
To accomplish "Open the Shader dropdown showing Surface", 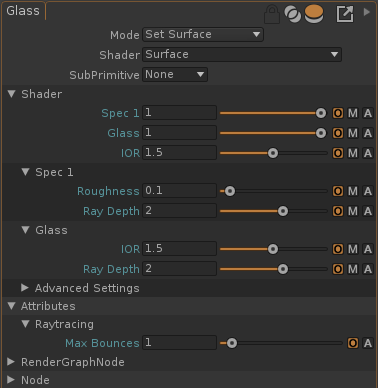I will pos(242,55).
